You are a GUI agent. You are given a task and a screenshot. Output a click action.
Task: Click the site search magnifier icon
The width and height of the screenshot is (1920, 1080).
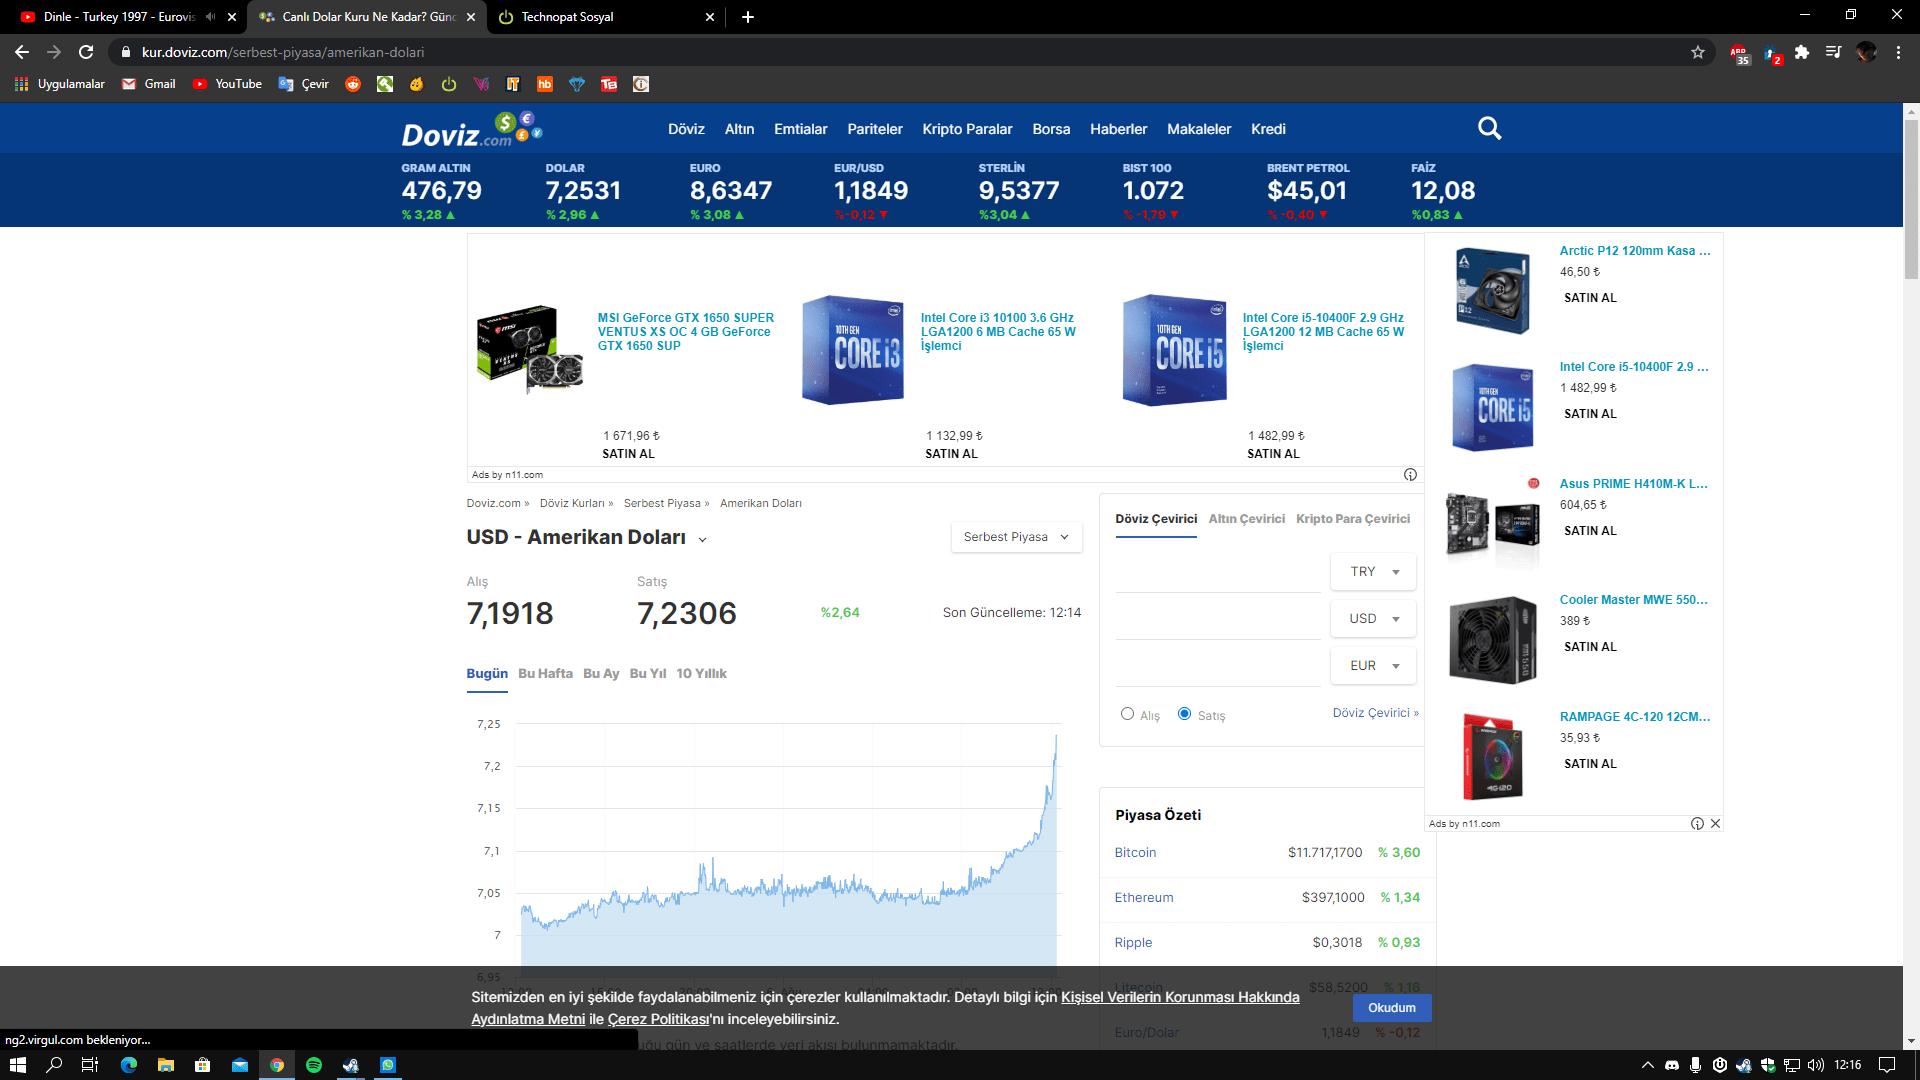point(1489,129)
